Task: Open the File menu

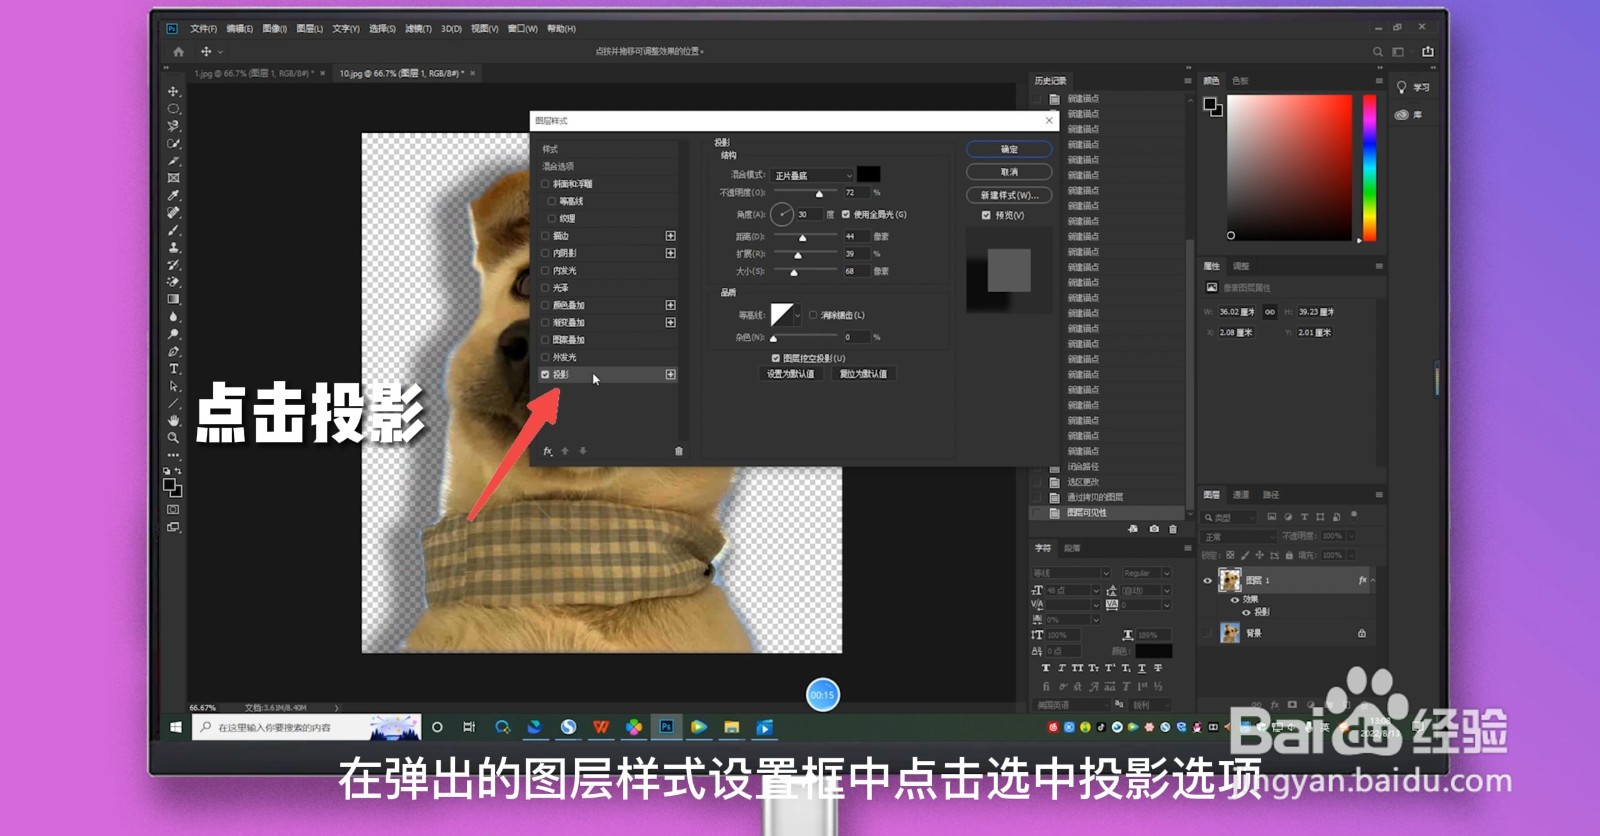Action: point(203,29)
